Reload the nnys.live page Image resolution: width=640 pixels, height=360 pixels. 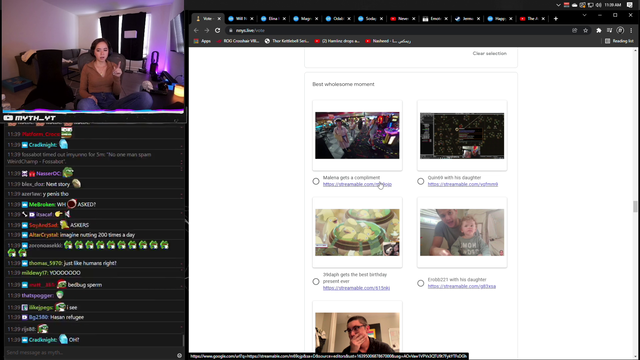(x=218, y=31)
